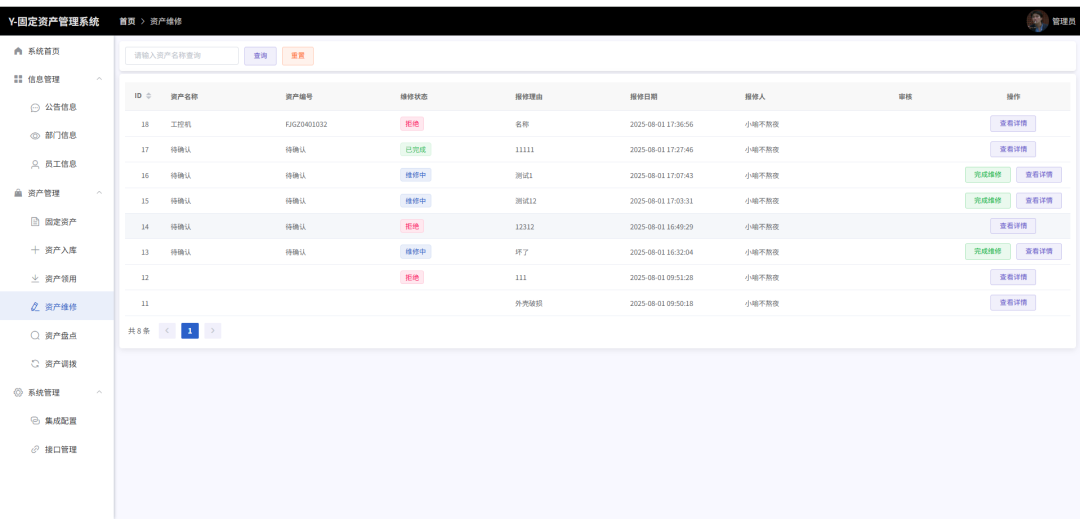View details of record ID 13

point(1039,251)
